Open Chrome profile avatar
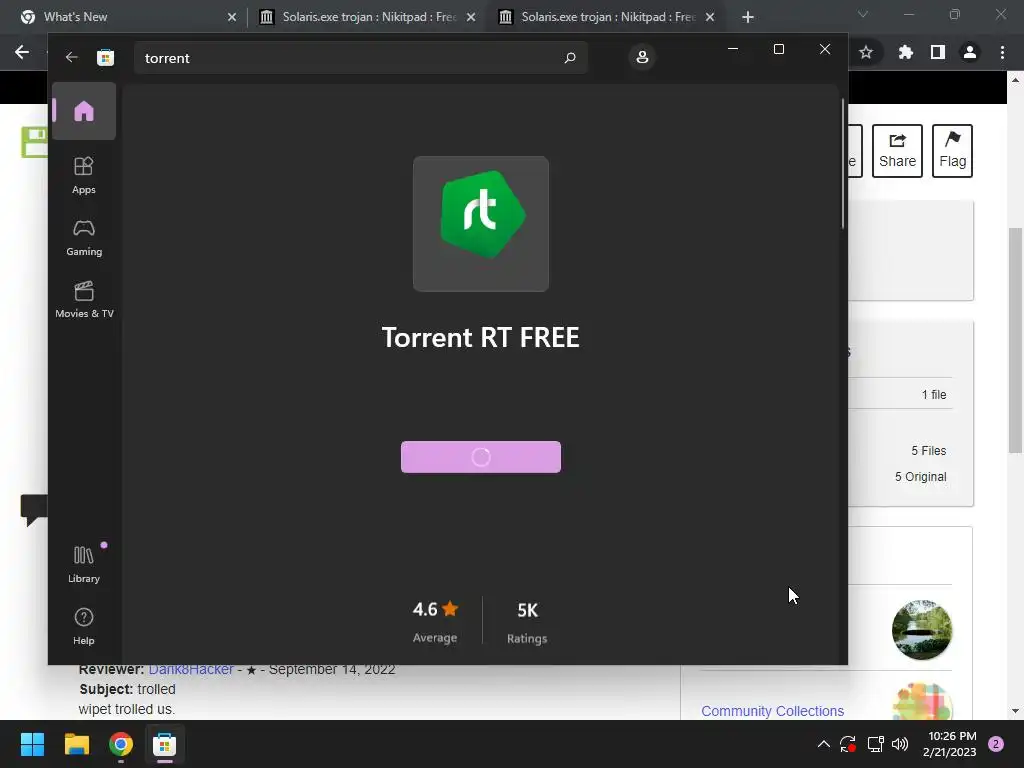 (970, 52)
